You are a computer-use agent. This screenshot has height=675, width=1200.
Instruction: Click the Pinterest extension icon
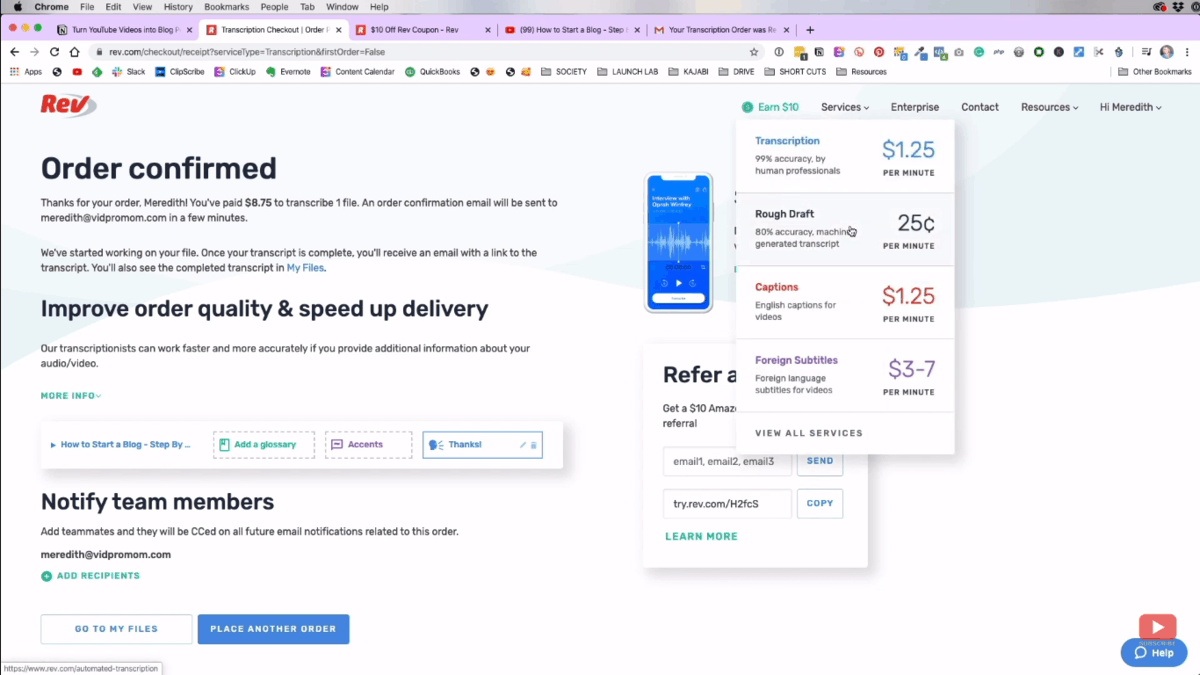879,51
